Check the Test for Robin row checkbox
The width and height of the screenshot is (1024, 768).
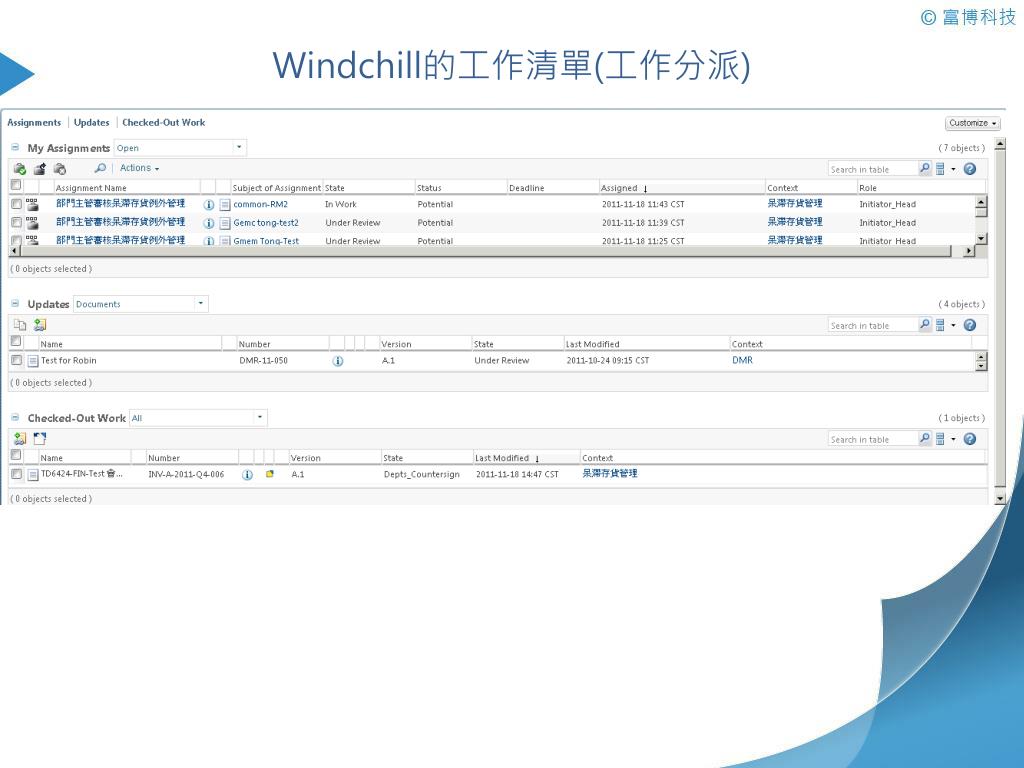coord(16,360)
